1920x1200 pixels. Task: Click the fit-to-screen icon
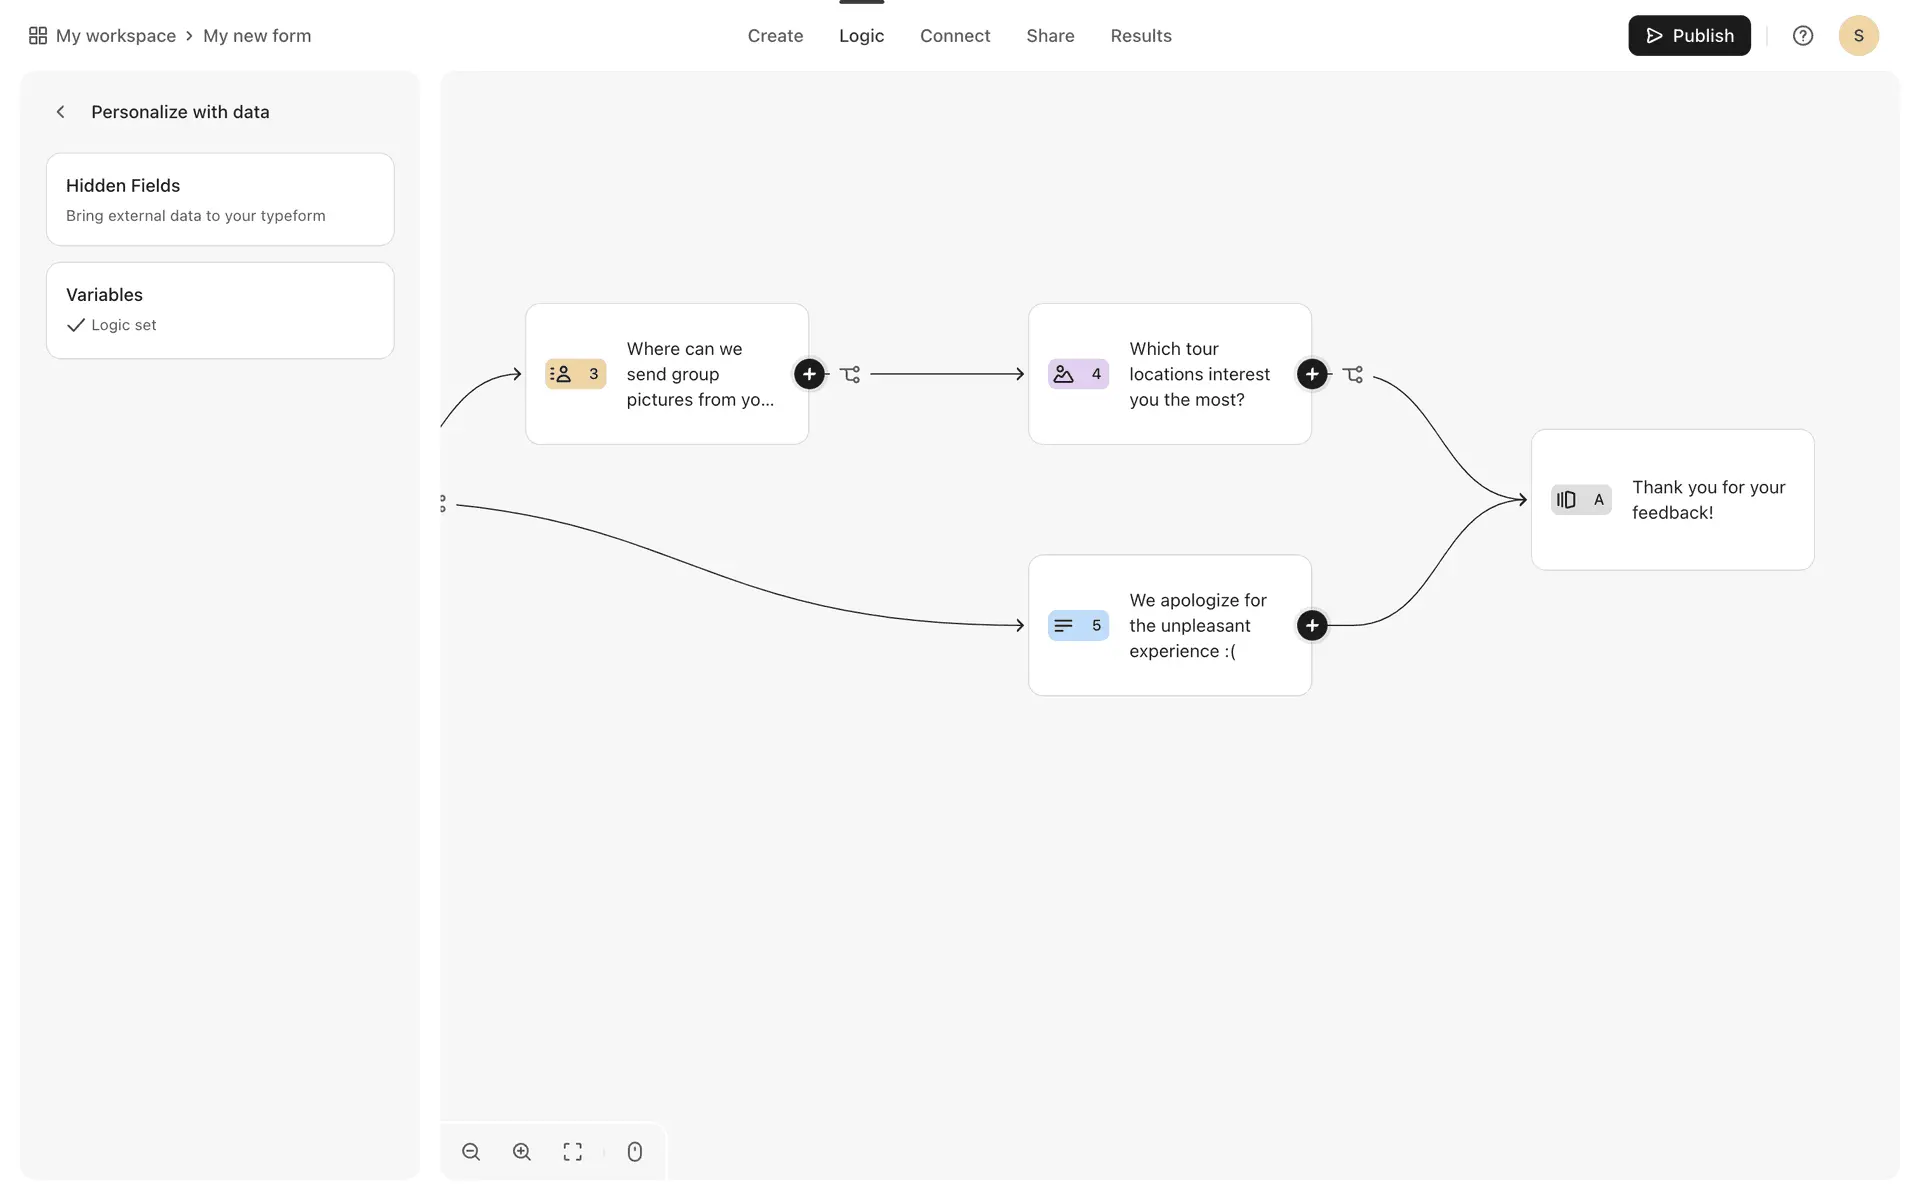(572, 1152)
